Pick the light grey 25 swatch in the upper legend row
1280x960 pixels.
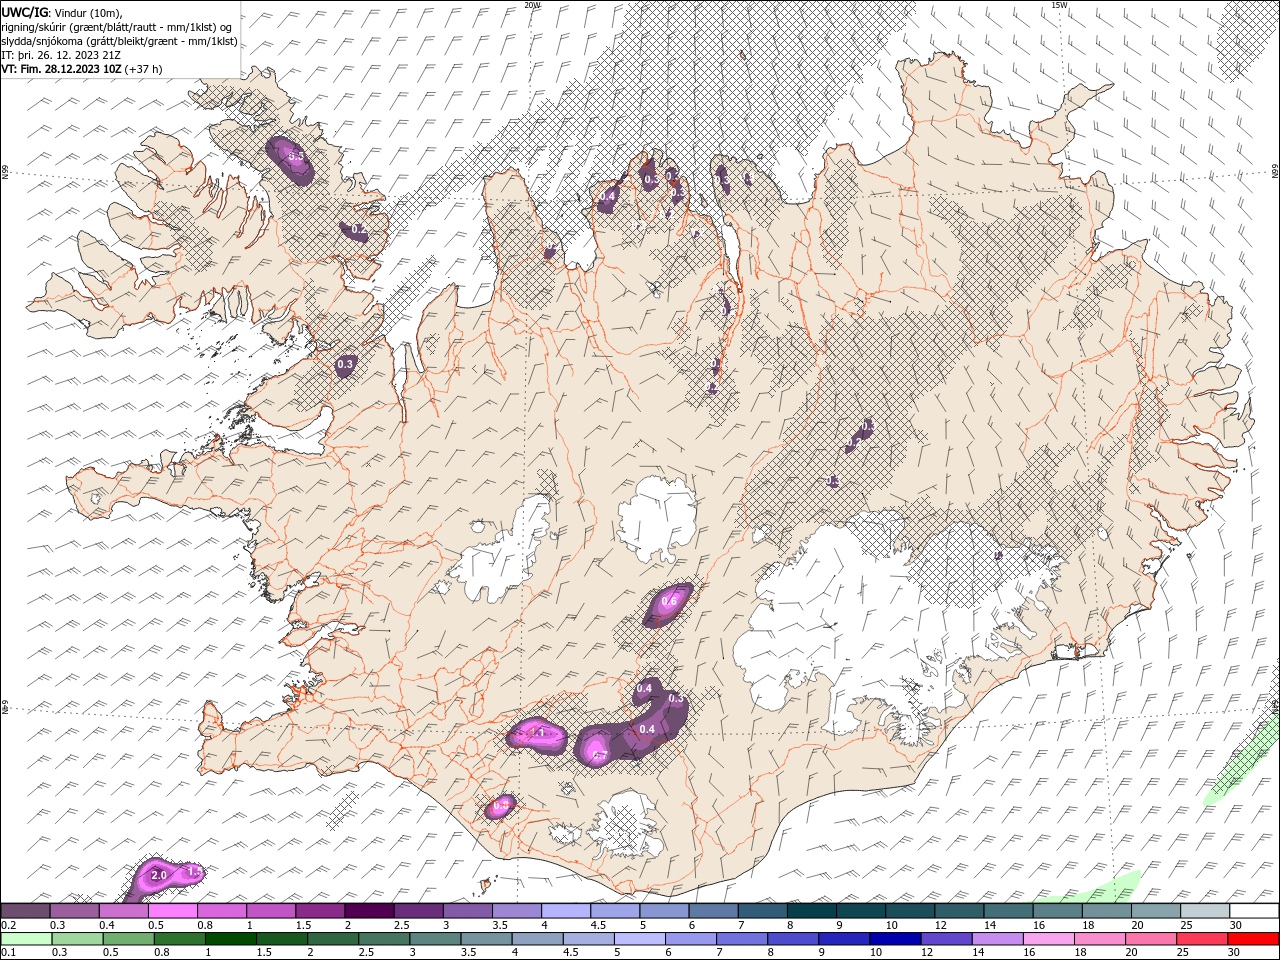(x=1206, y=911)
